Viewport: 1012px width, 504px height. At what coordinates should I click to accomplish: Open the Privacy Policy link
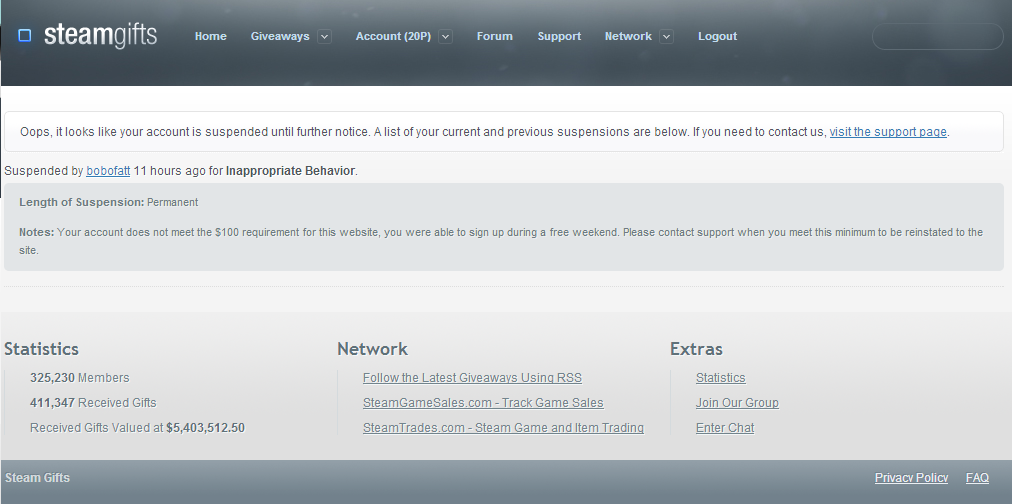coord(911,478)
